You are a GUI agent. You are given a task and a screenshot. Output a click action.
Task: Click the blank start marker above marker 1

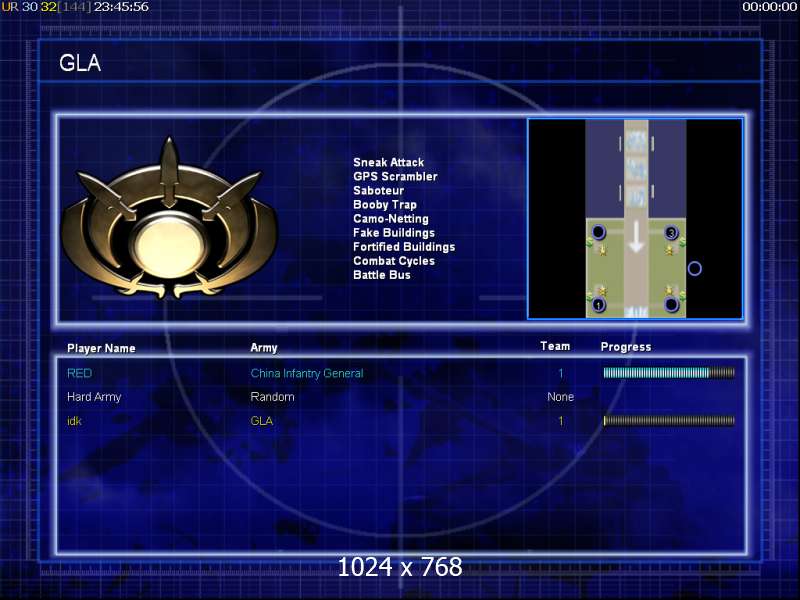598,233
